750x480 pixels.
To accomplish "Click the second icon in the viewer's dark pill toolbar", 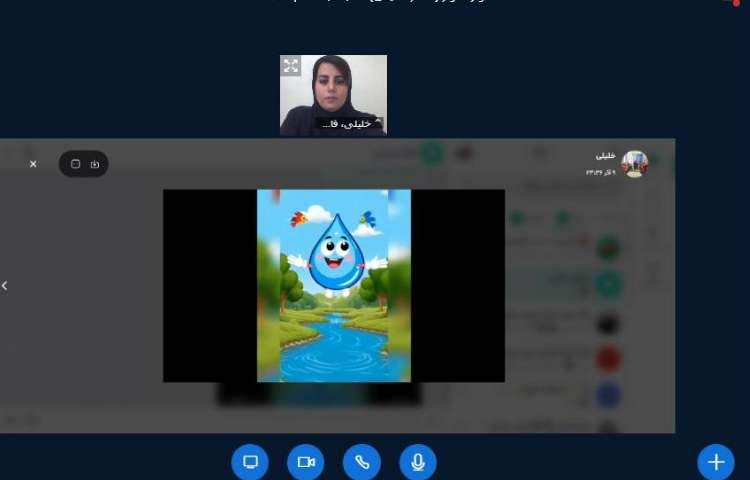I will click(95, 164).
